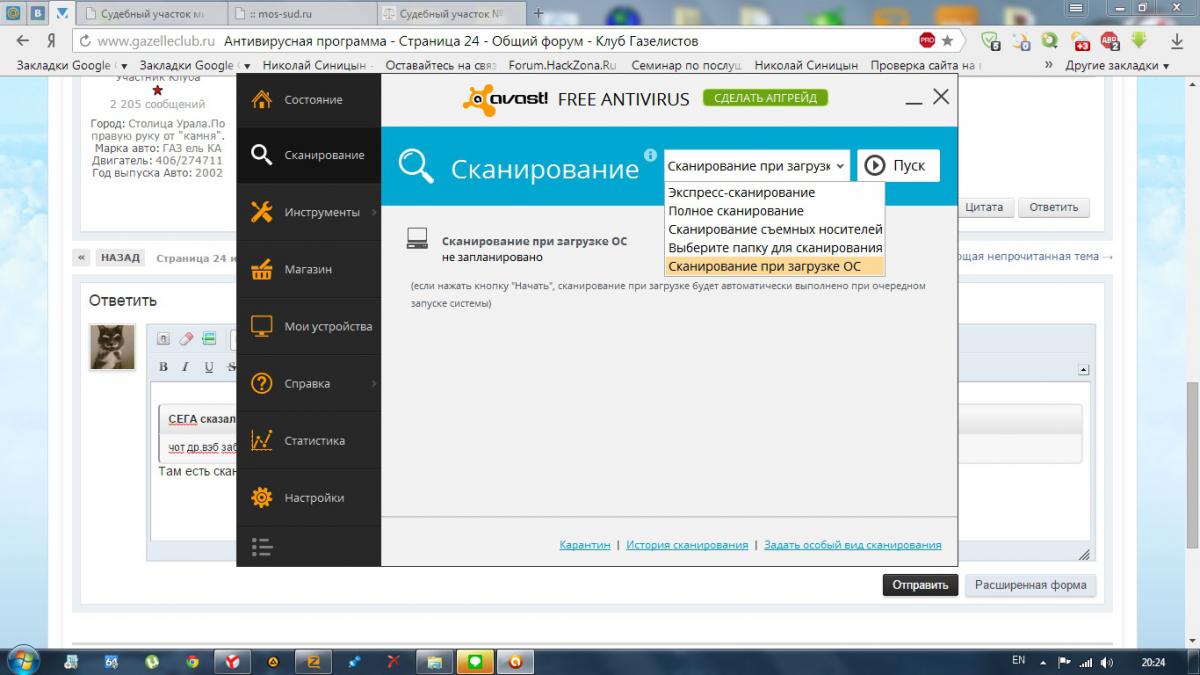Choose Сканирование при загрузке ОС in list
Viewport: 1200px width, 675px height.
[x=774, y=266]
